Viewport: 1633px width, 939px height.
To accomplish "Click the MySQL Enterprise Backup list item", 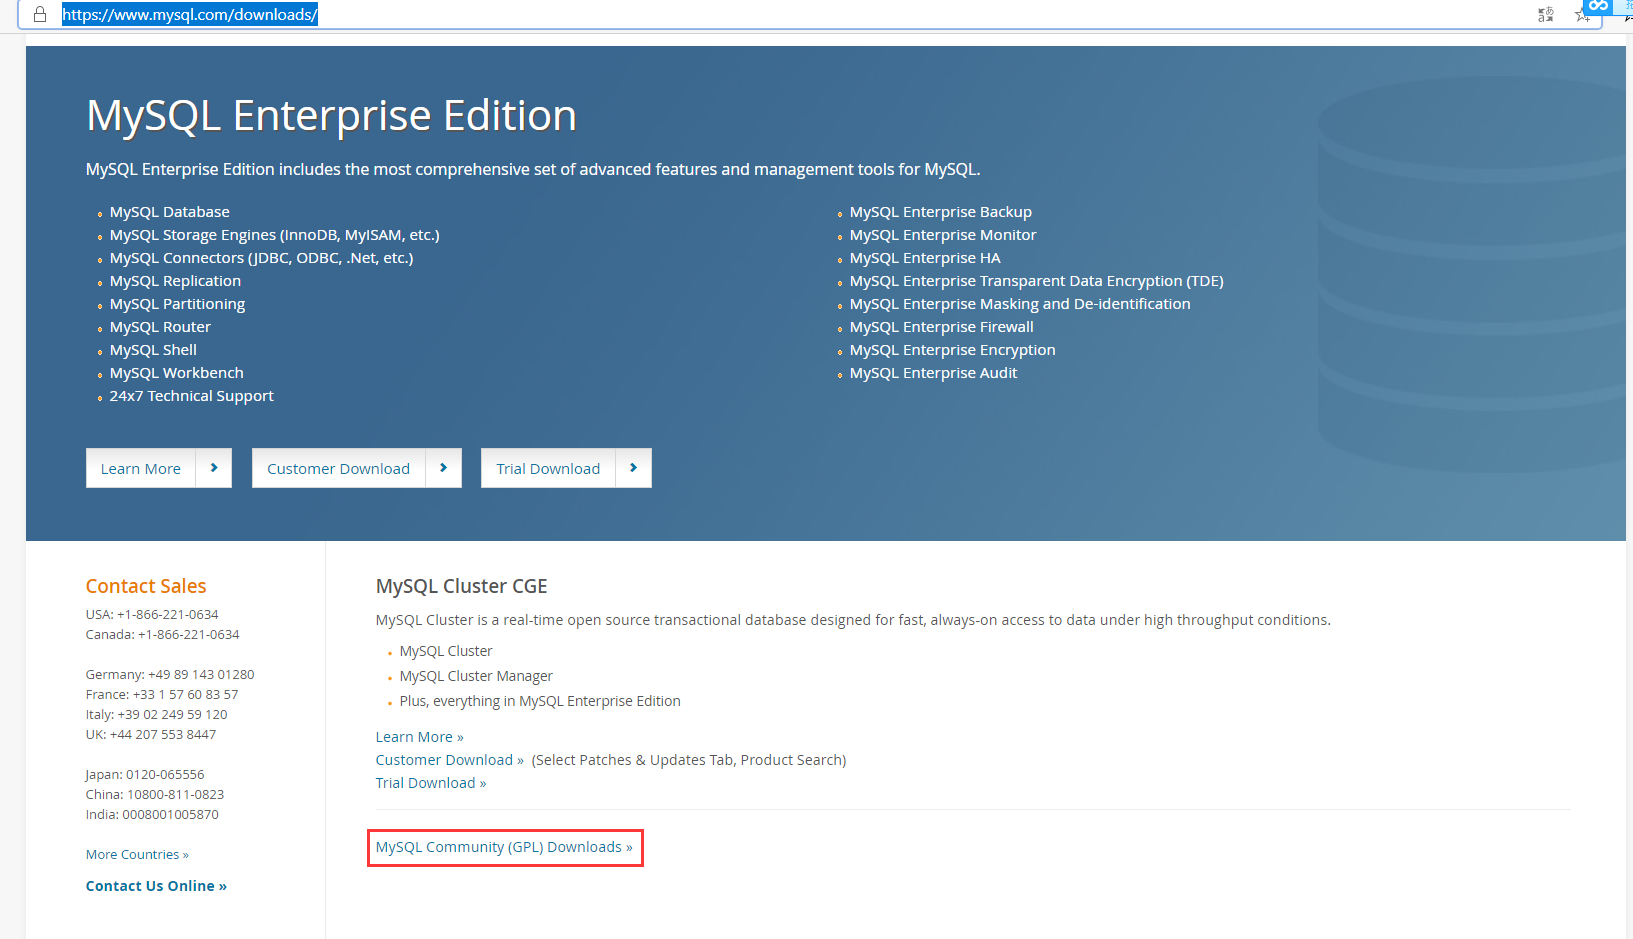I will (941, 212).
